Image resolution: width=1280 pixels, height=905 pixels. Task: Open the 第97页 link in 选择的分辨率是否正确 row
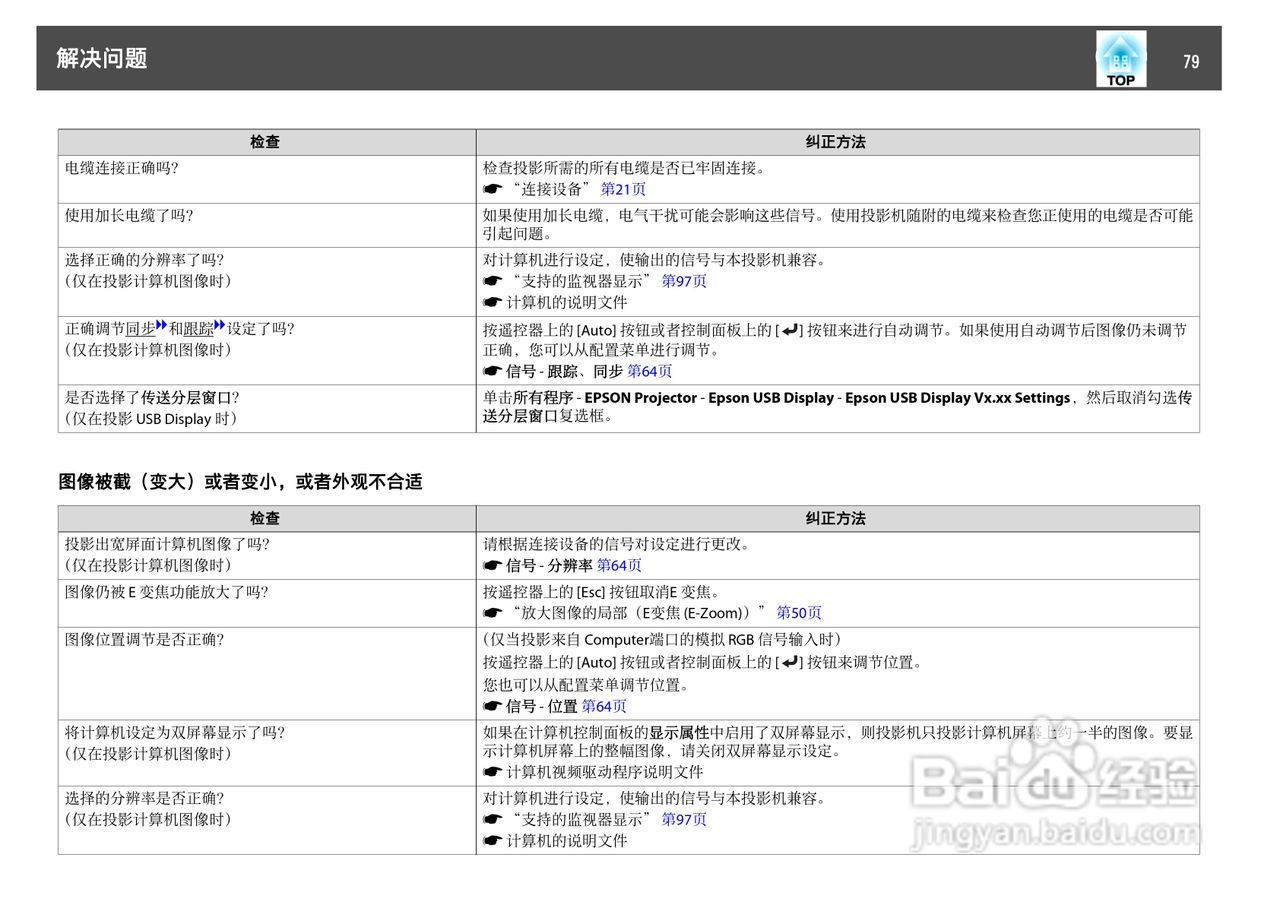tap(684, 819)
